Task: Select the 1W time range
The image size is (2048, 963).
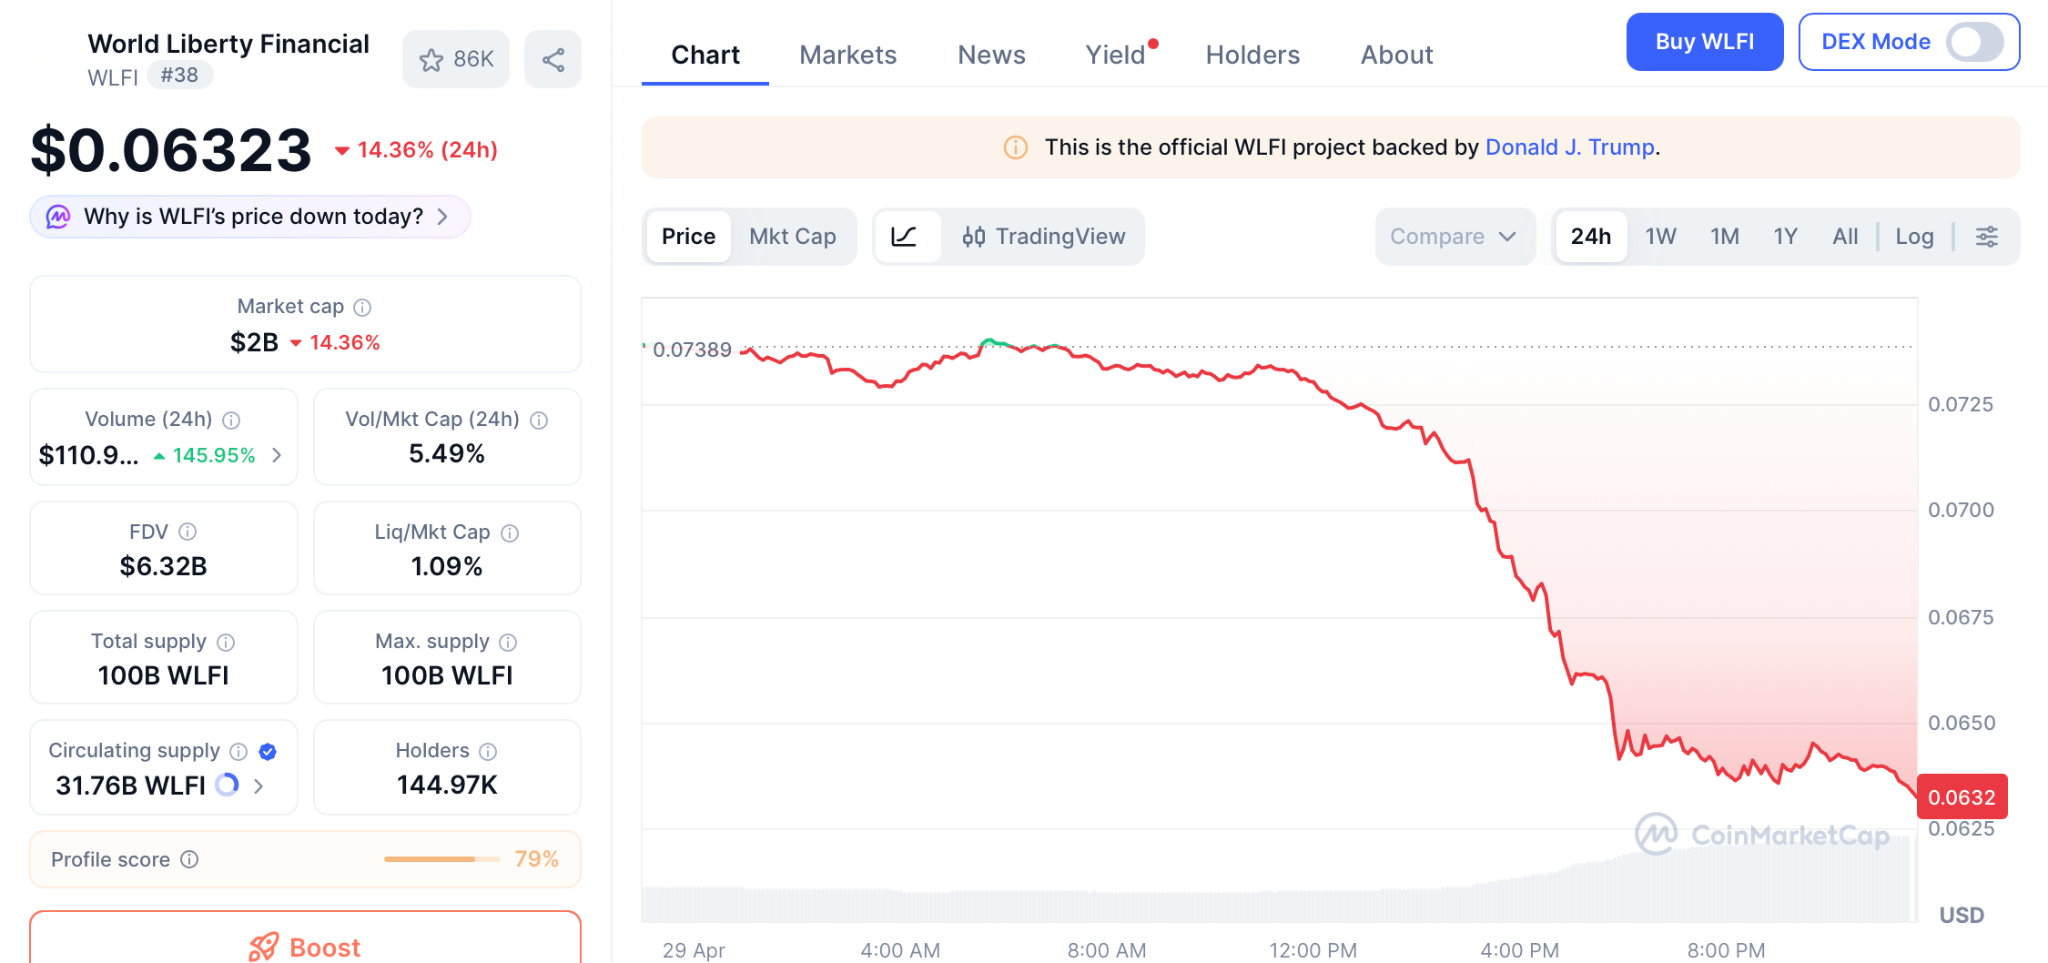Action: point(1660,237)
